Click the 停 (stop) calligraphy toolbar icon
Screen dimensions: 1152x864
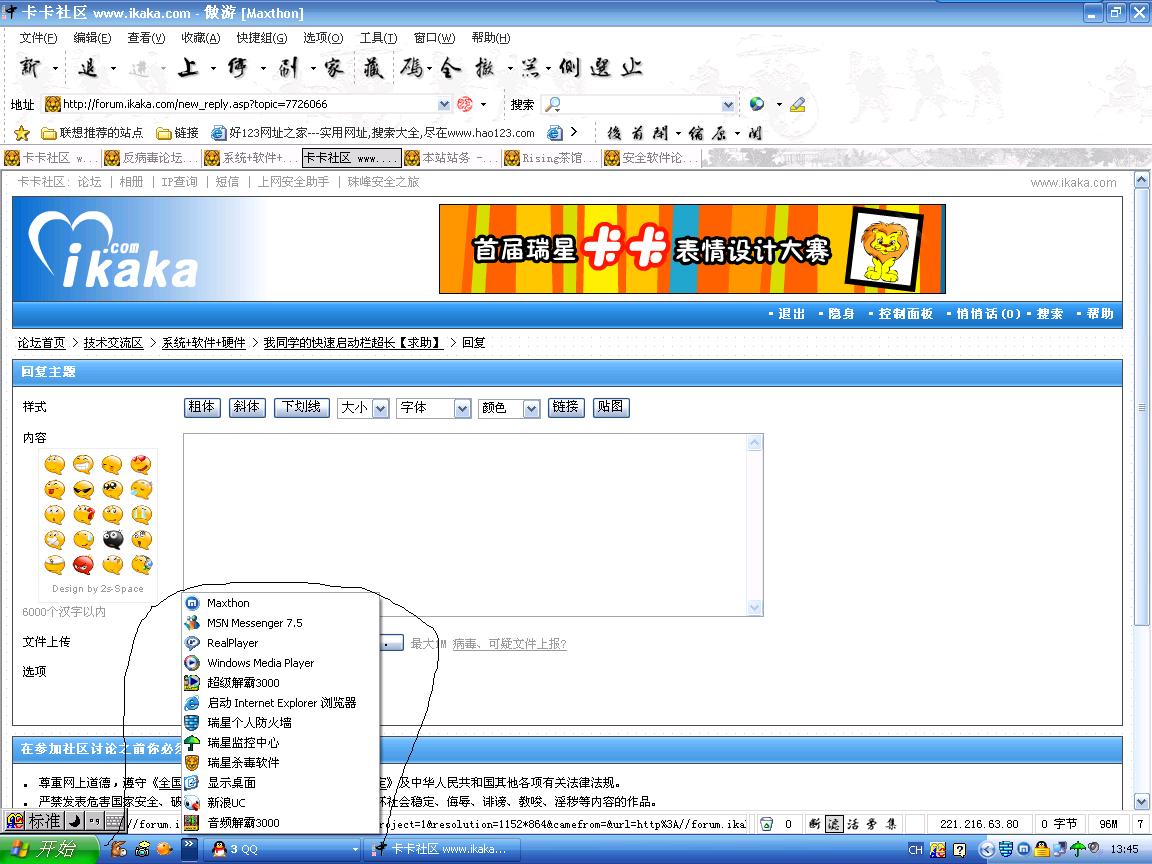tap(237, 68)
